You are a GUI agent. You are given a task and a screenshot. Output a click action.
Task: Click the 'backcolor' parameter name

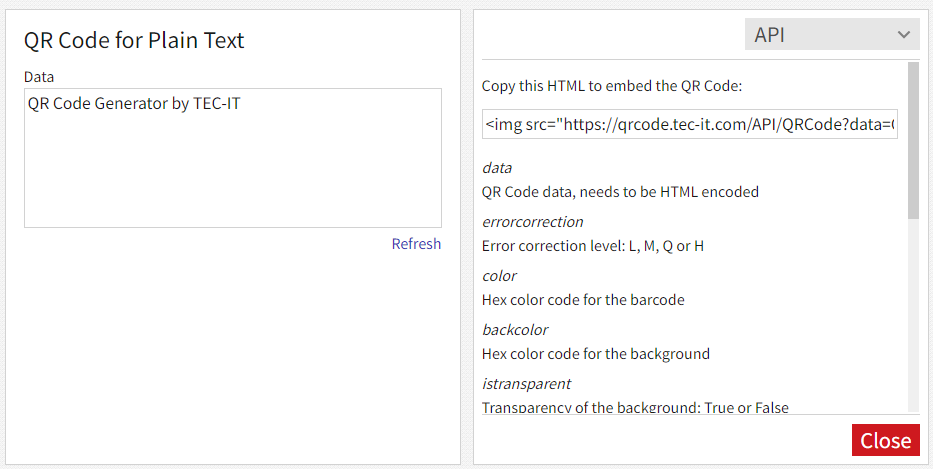point(514,330)
